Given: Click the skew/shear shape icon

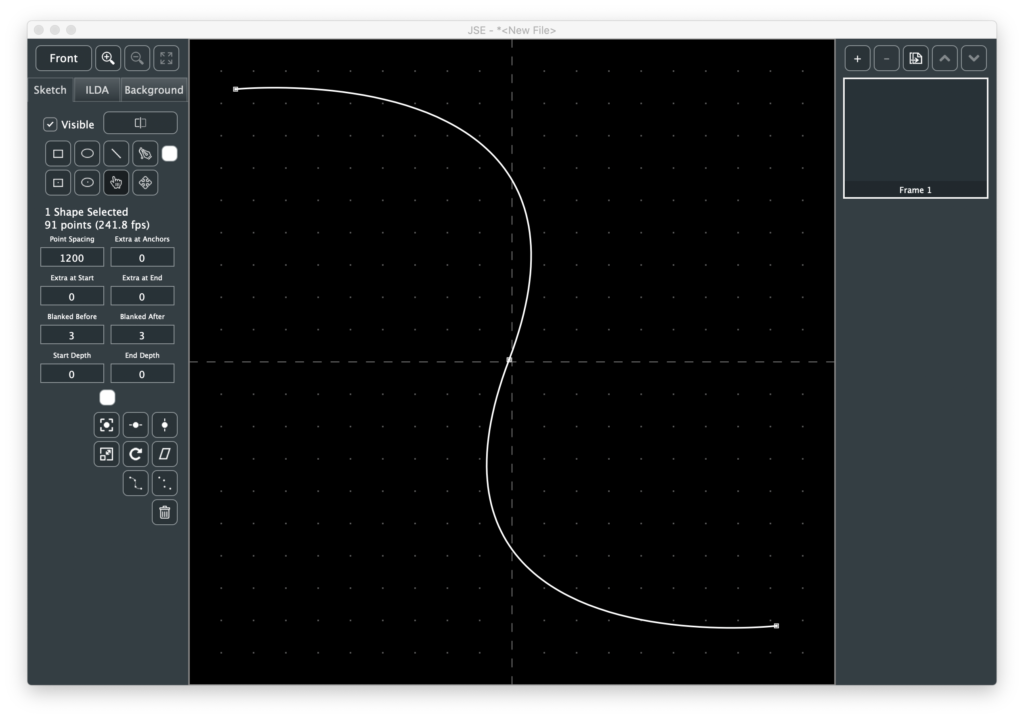Looking at the screenshot, I should (x=165, y=454).
